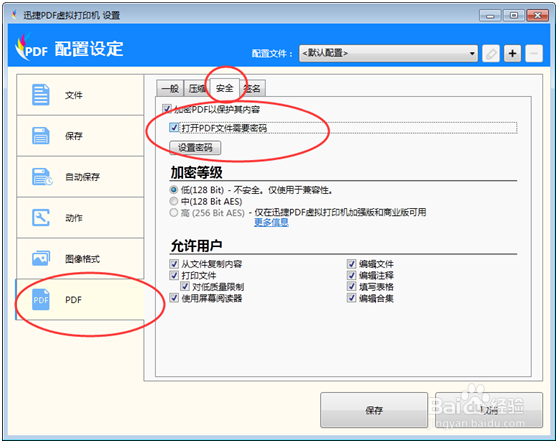Select 低(128 Bit) encryption radio
The height and width of the screenshot is (443, 558).
point(173,190)
